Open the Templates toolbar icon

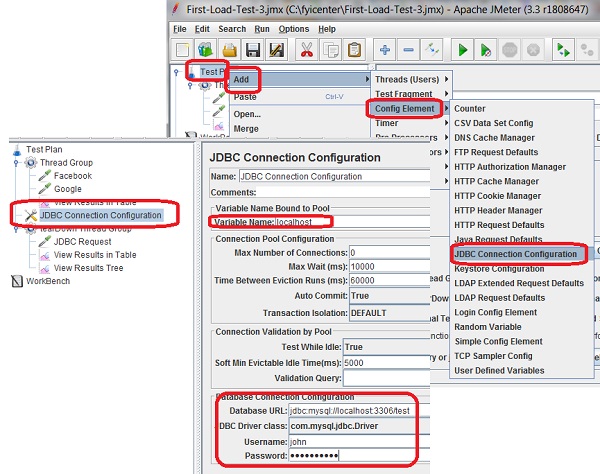206,50
